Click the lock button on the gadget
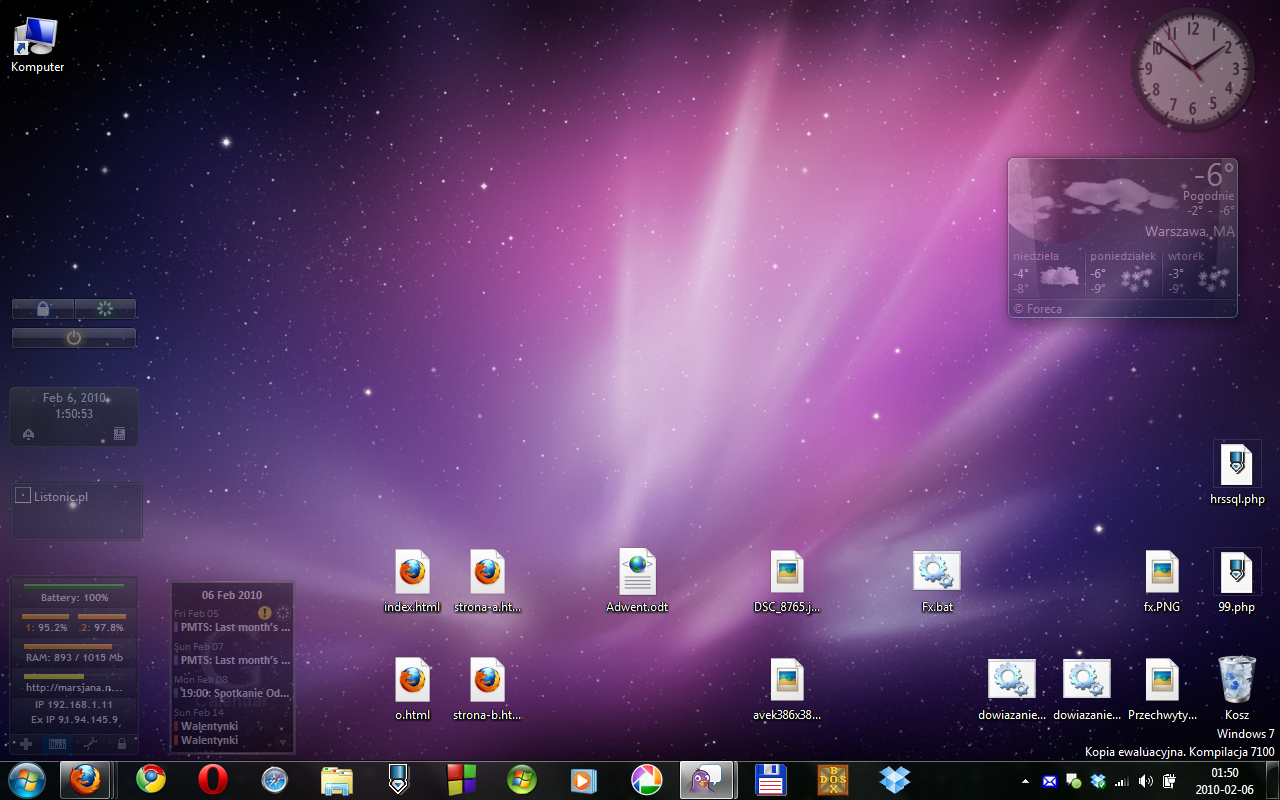 tap(43, 309)
